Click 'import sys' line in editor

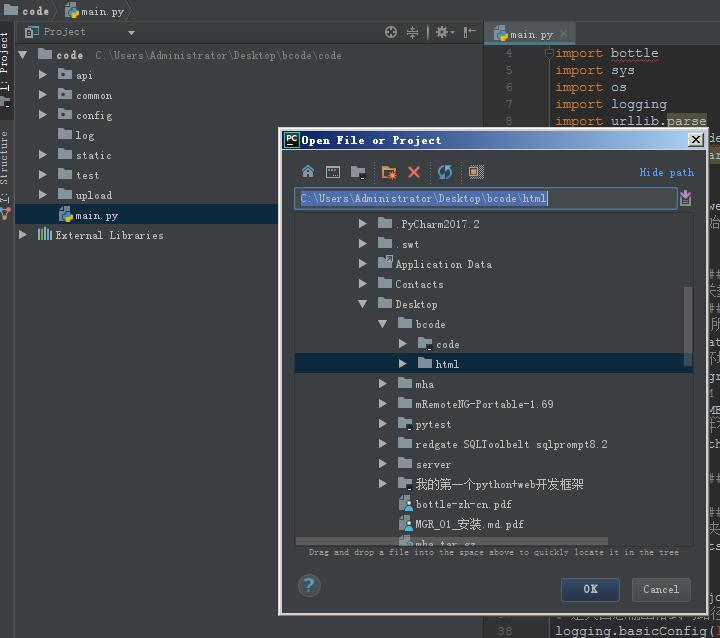point(595,70)
